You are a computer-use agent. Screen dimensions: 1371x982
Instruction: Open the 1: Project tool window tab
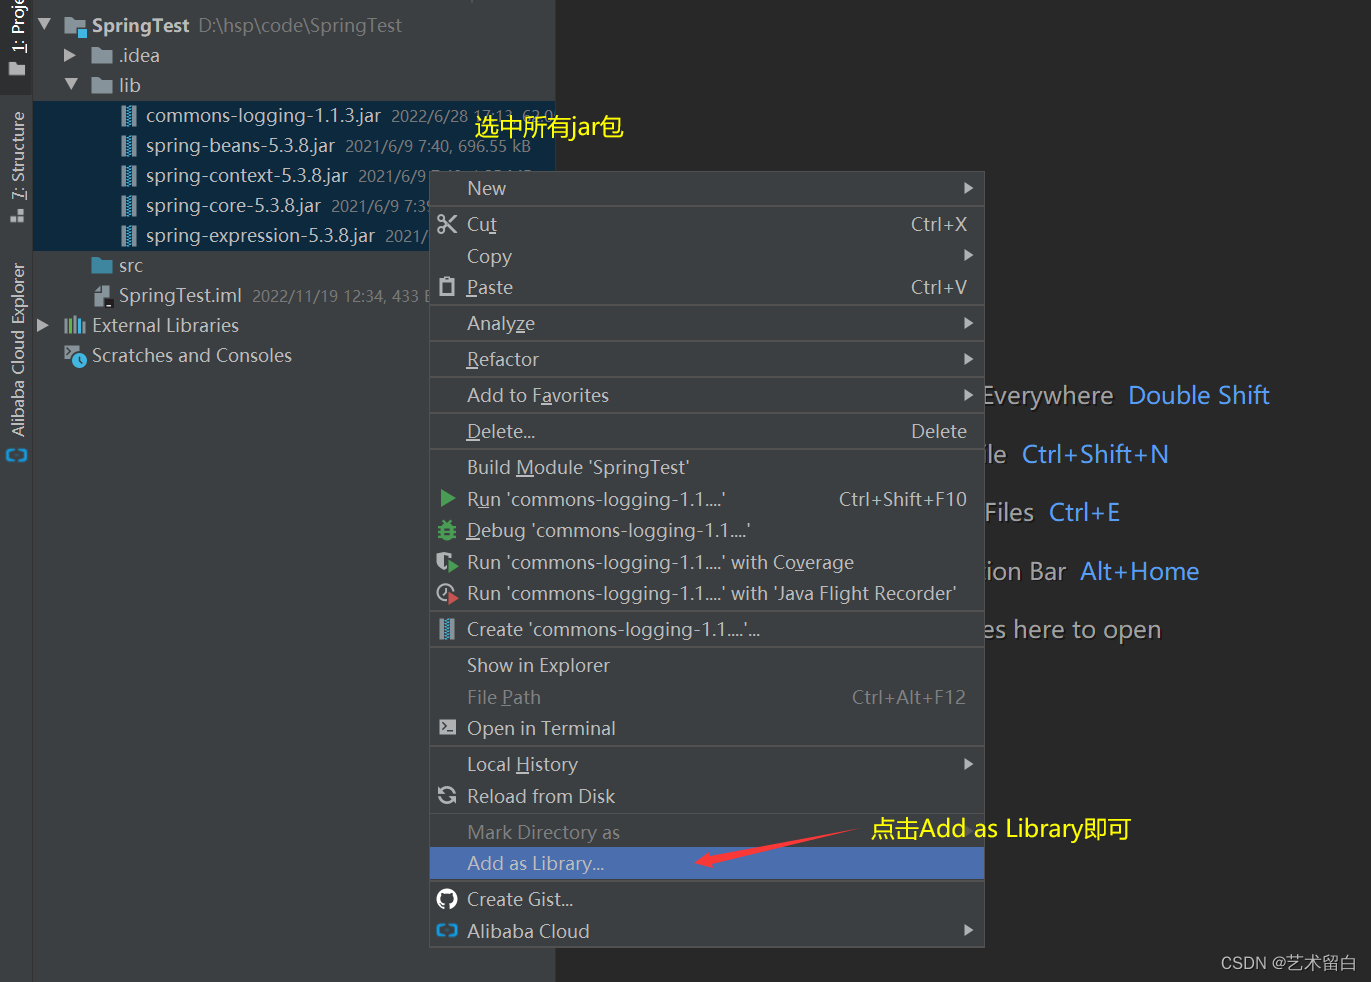tap(17, 40)
